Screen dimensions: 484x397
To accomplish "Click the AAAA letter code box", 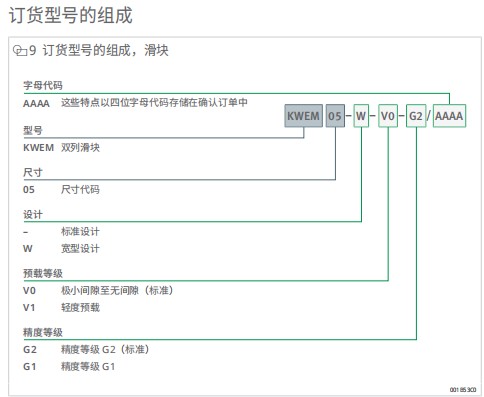I will point(449,116).
